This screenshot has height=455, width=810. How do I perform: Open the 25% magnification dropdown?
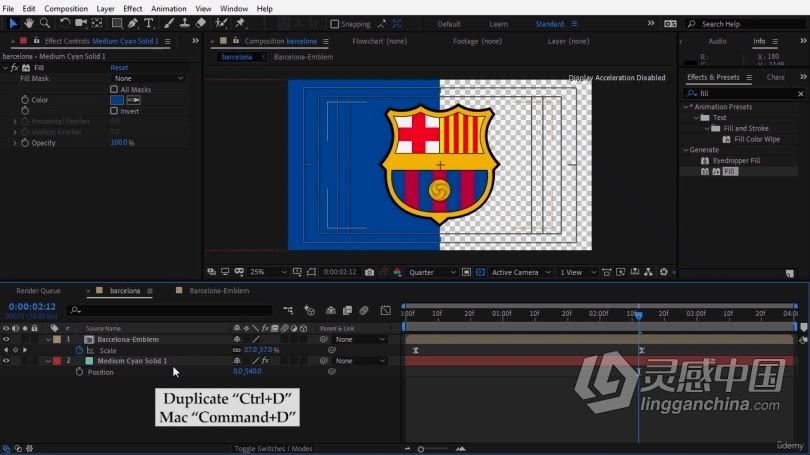[268, 272]
